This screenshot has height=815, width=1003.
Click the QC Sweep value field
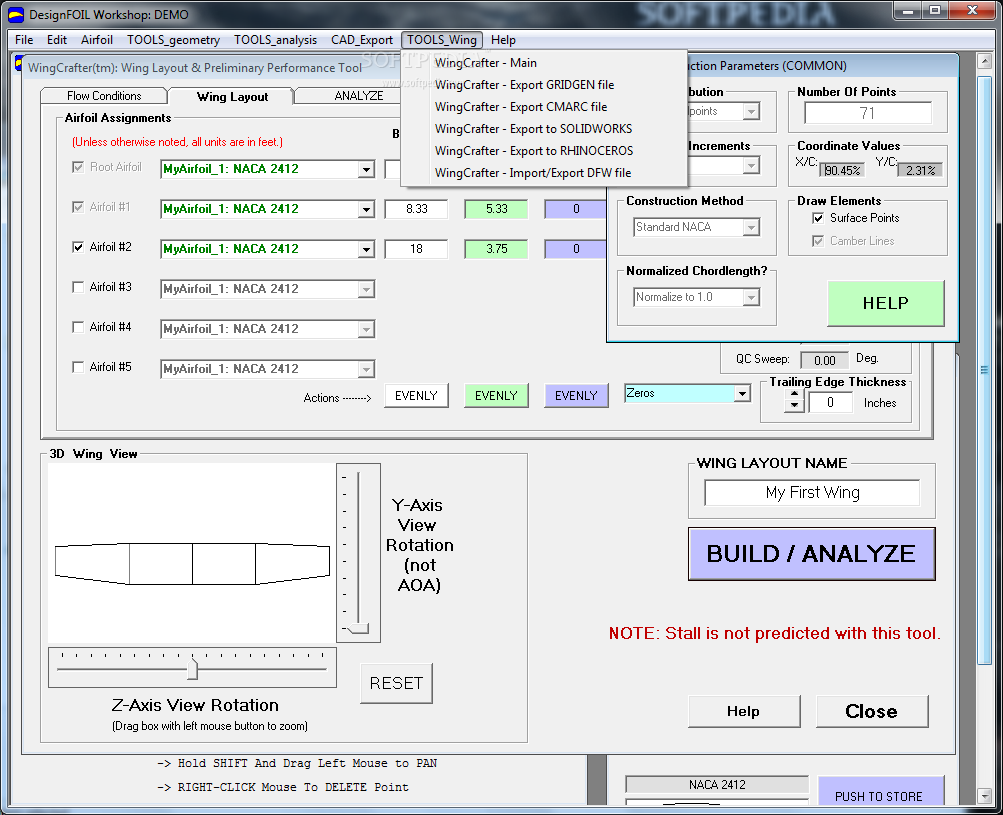(x=825, y=360)
